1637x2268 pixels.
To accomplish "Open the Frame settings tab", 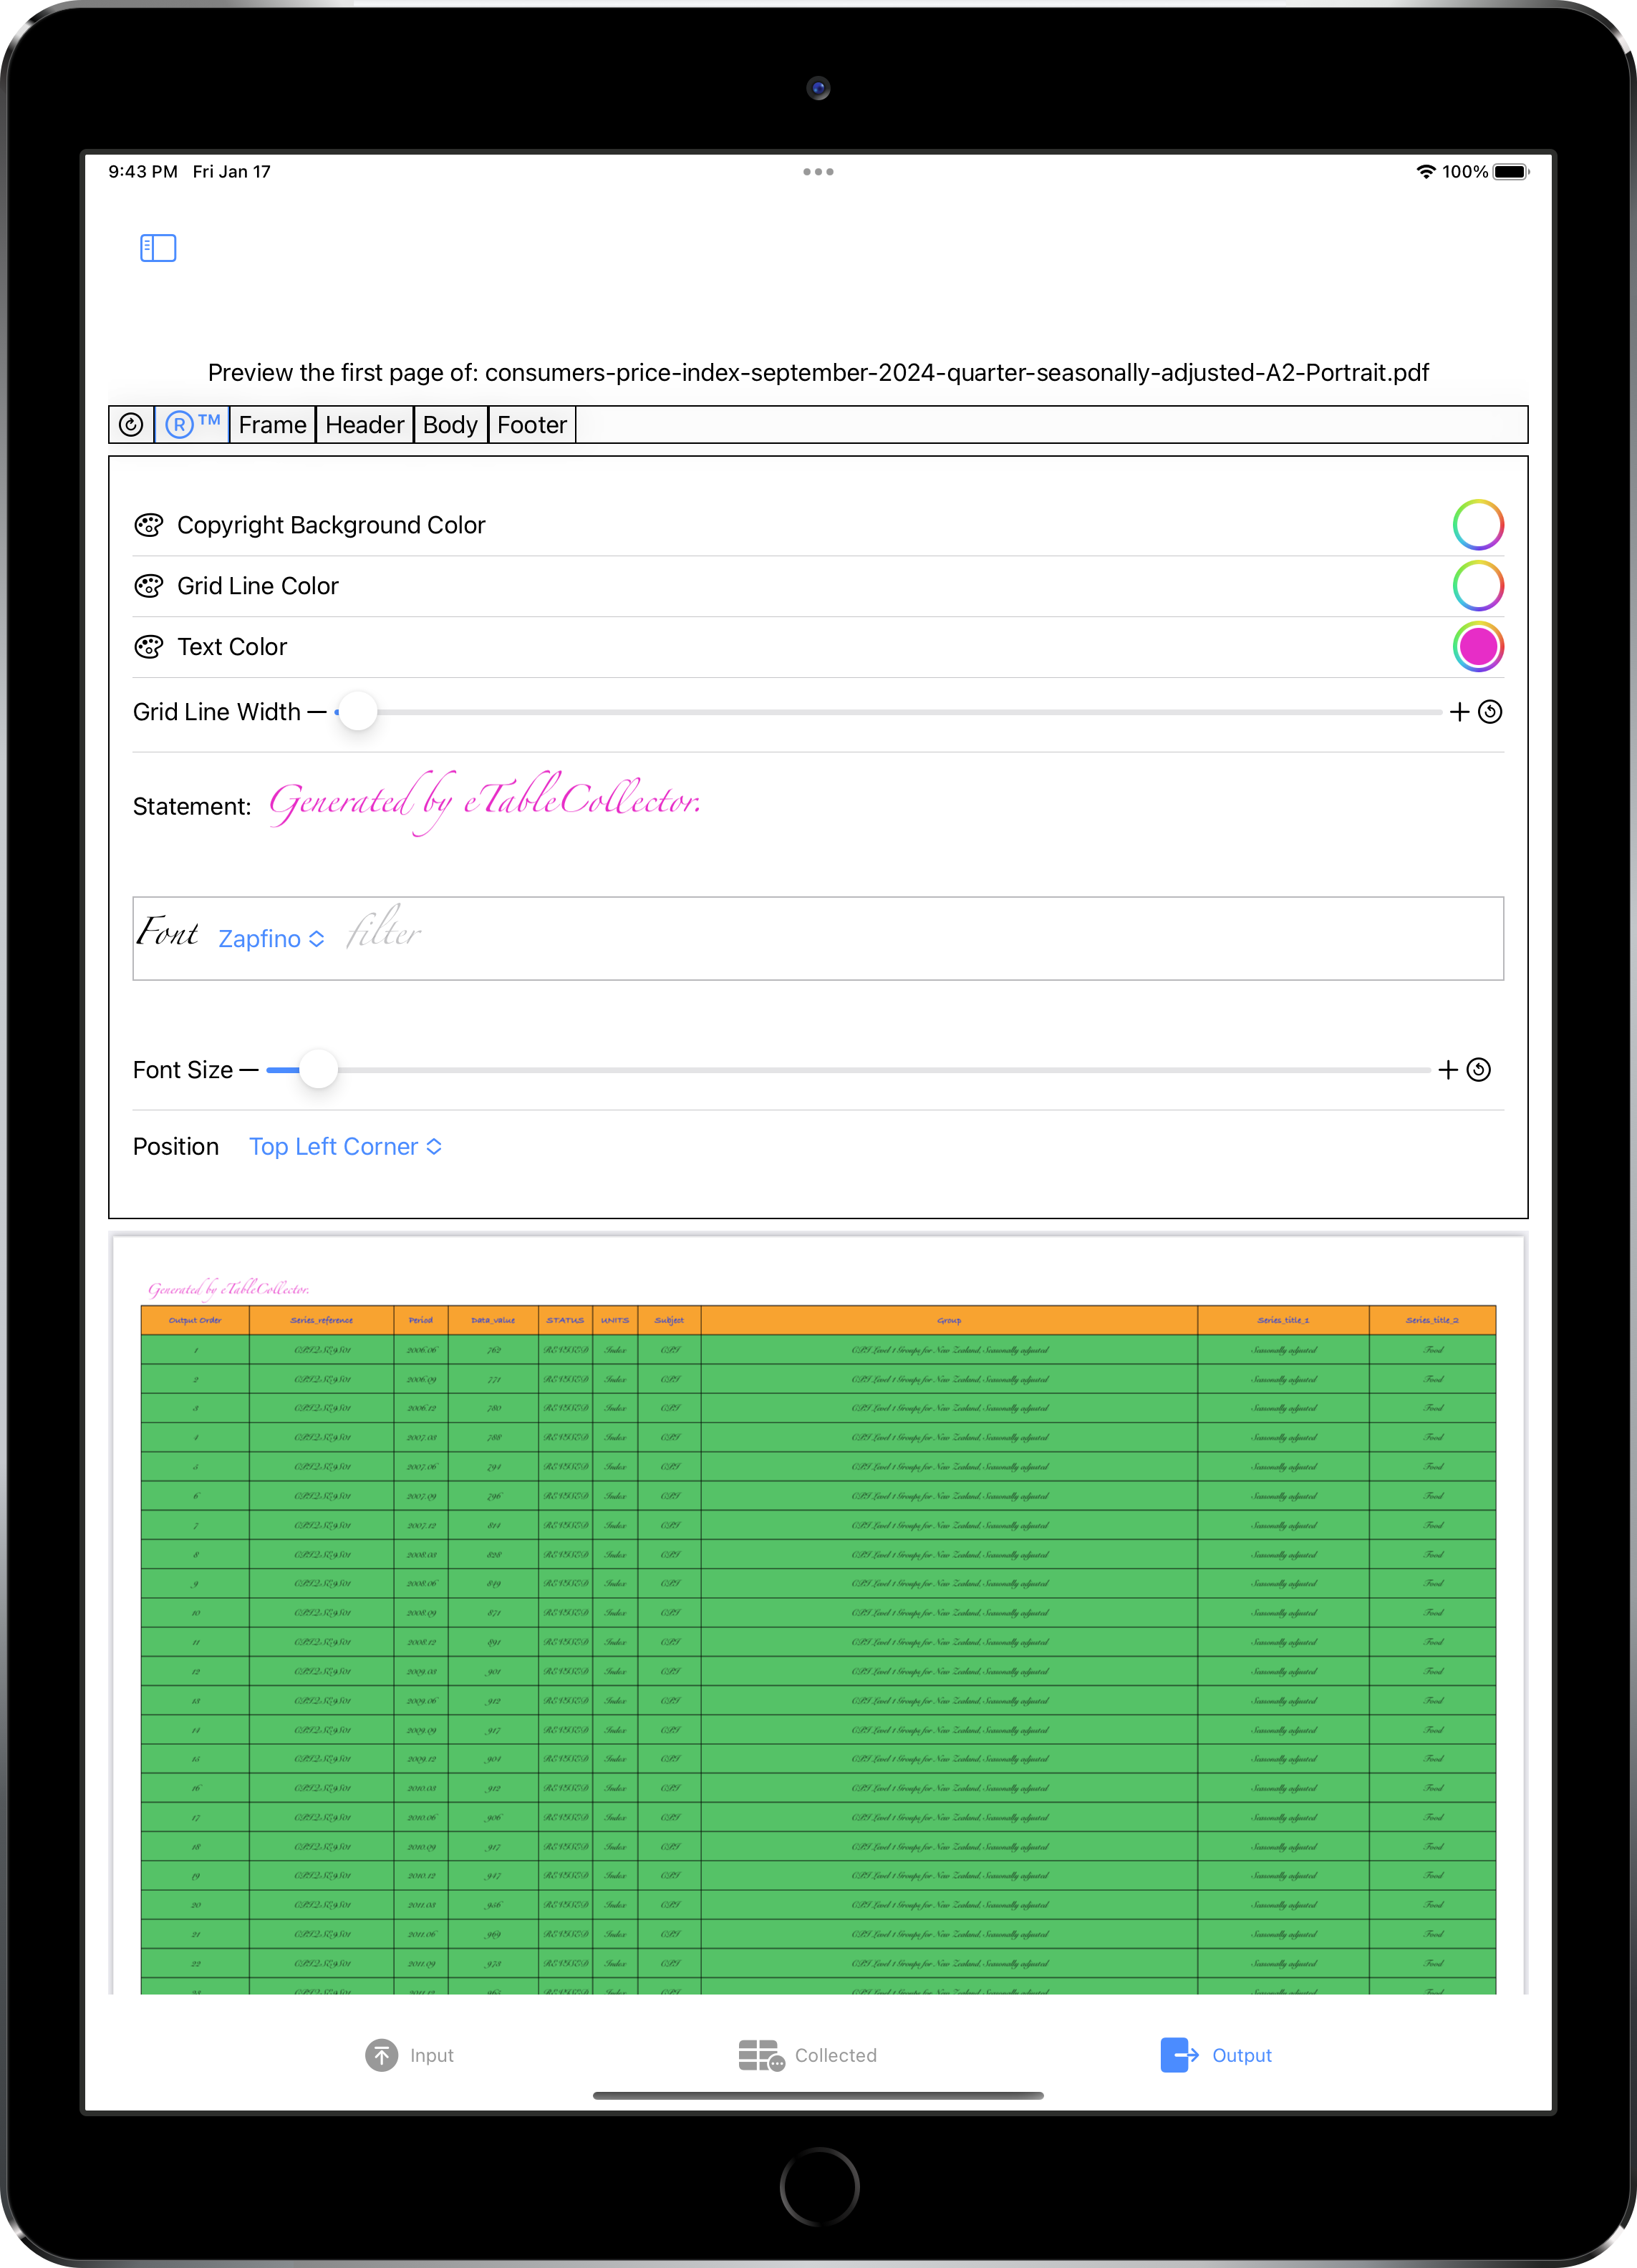I will click(x=272, y=425).
